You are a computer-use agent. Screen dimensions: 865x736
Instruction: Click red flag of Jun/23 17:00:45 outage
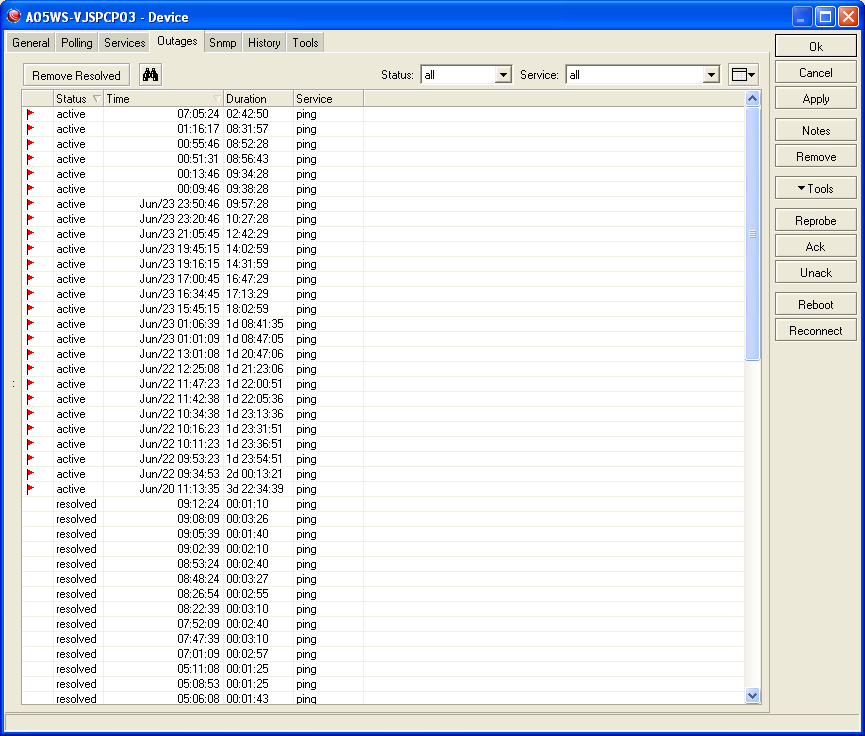(30, 279)
